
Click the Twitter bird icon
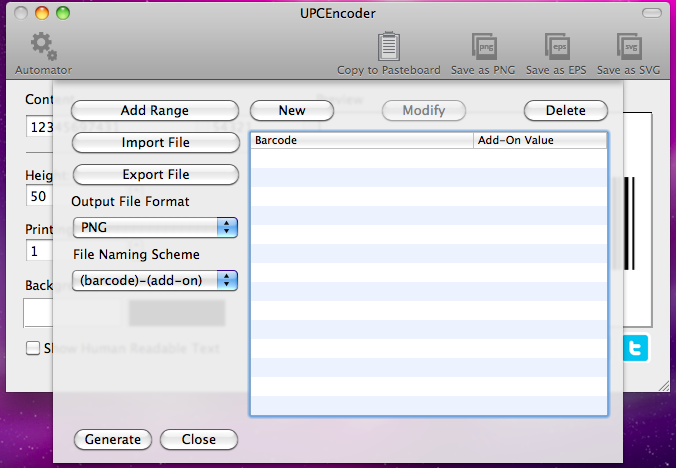[x=635, y=348]
